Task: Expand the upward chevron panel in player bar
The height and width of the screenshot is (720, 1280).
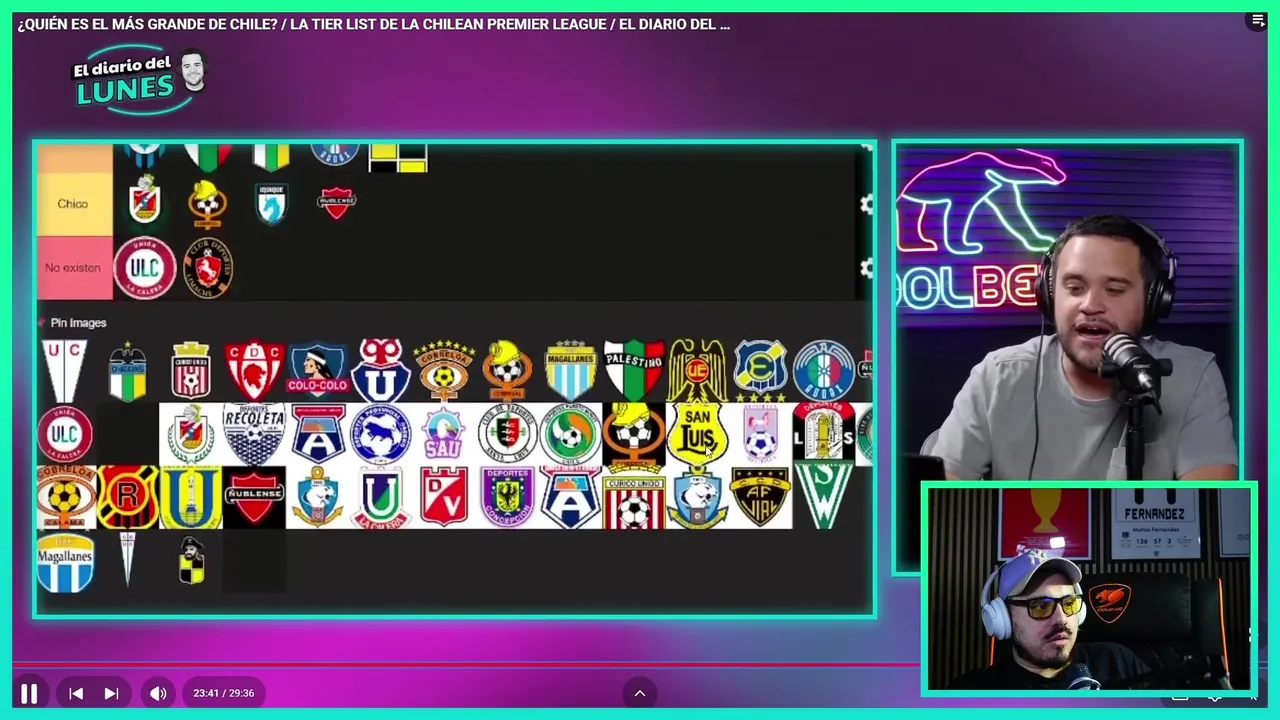Action: point(640,693)
